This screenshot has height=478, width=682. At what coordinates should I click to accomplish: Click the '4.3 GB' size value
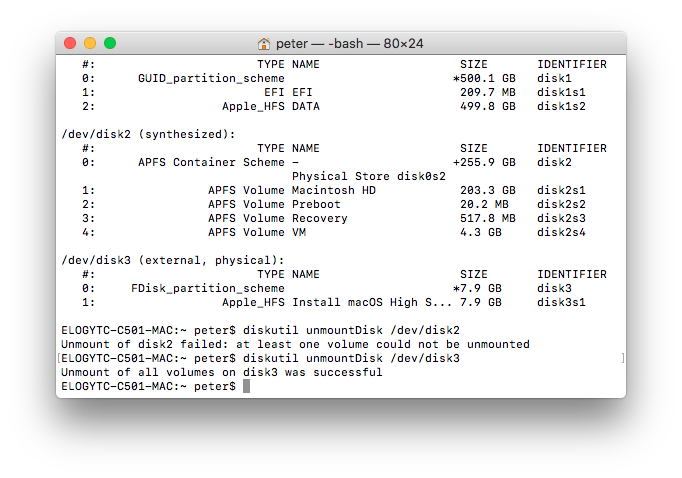(481, 232)
